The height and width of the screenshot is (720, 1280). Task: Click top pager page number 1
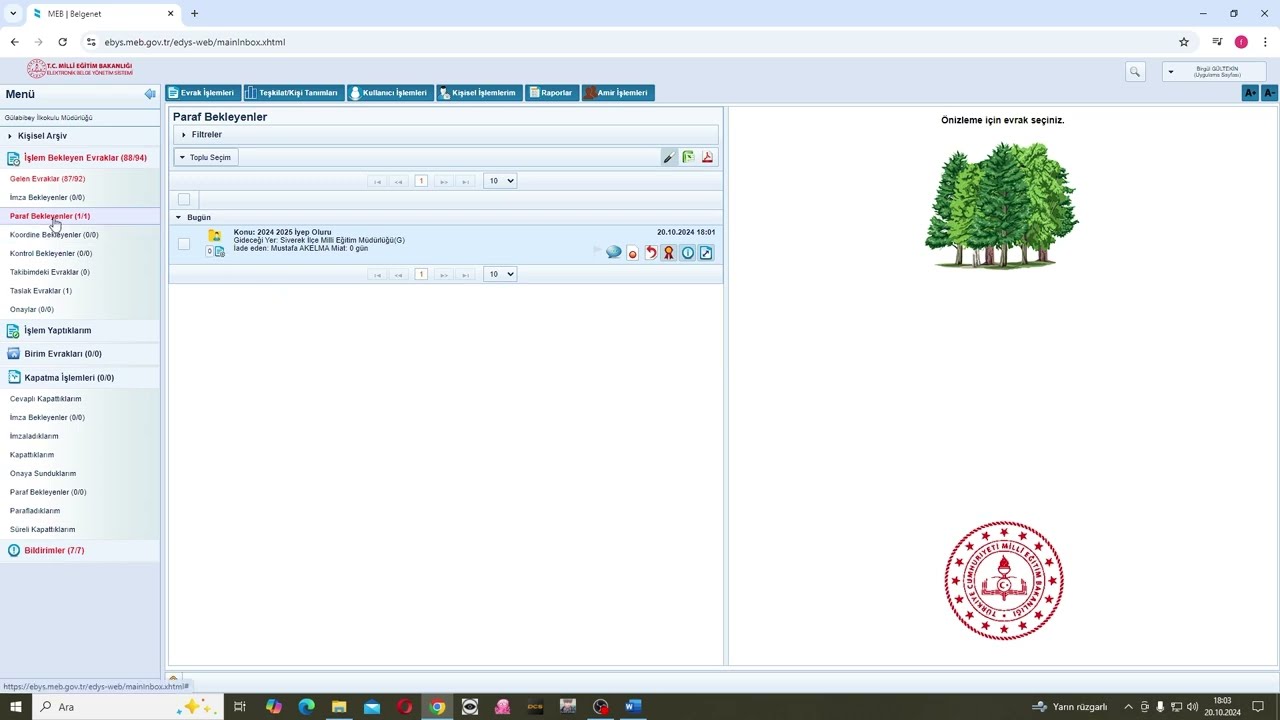point(421,181)
